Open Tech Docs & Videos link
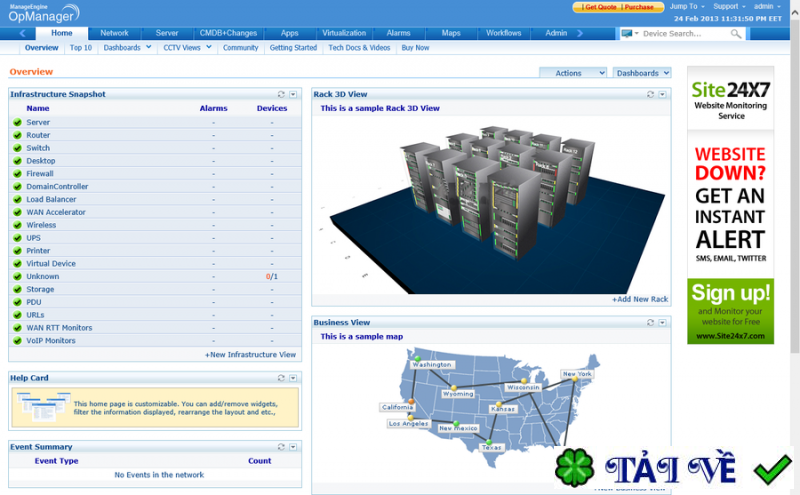This screenshot has height=495, width=800. (359, 47)
